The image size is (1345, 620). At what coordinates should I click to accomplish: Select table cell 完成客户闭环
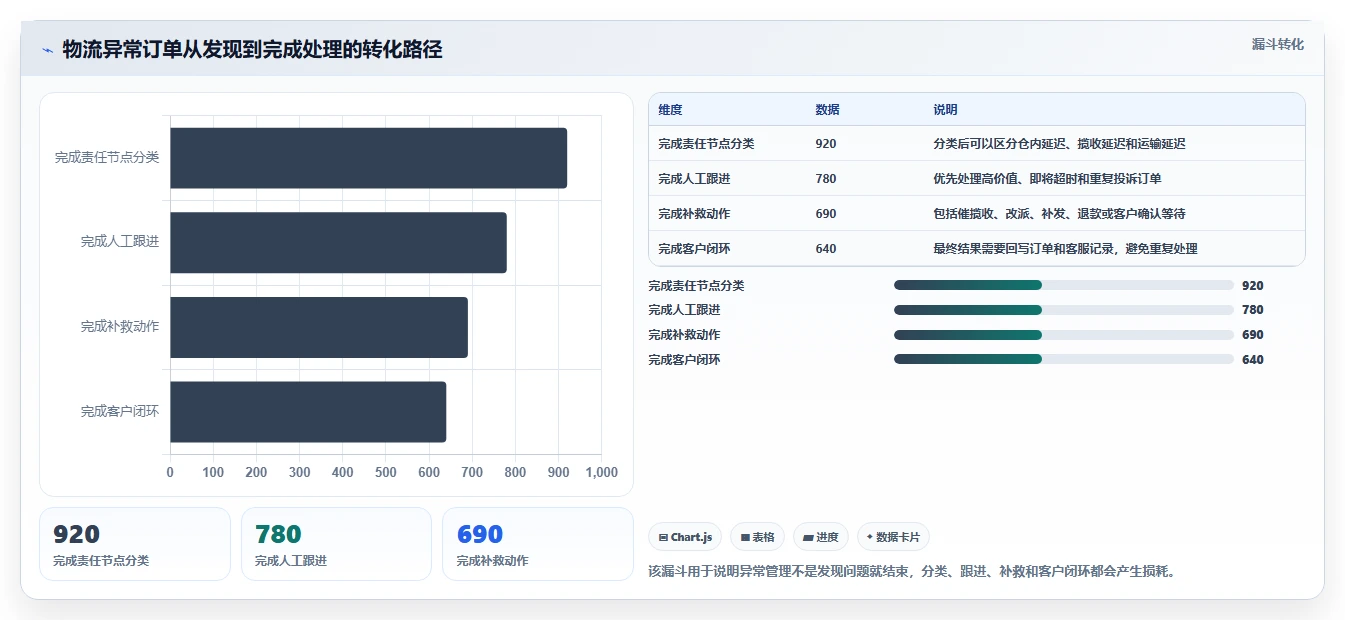(694, 249)
